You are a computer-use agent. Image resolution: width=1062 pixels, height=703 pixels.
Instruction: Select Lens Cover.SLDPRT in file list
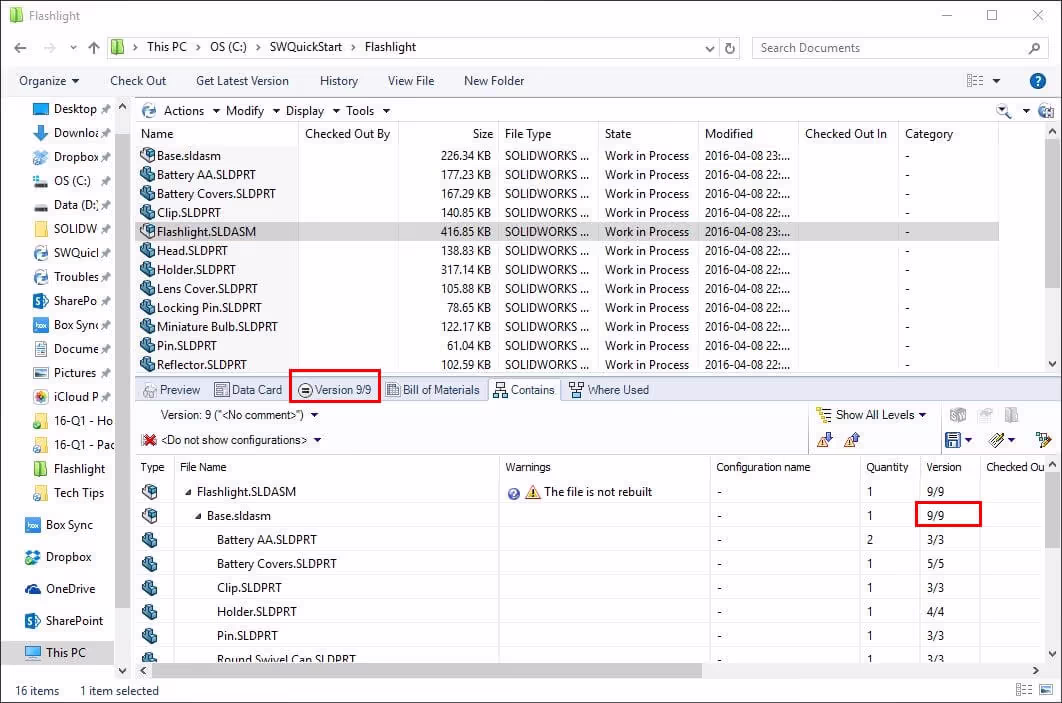click(207, 289)
